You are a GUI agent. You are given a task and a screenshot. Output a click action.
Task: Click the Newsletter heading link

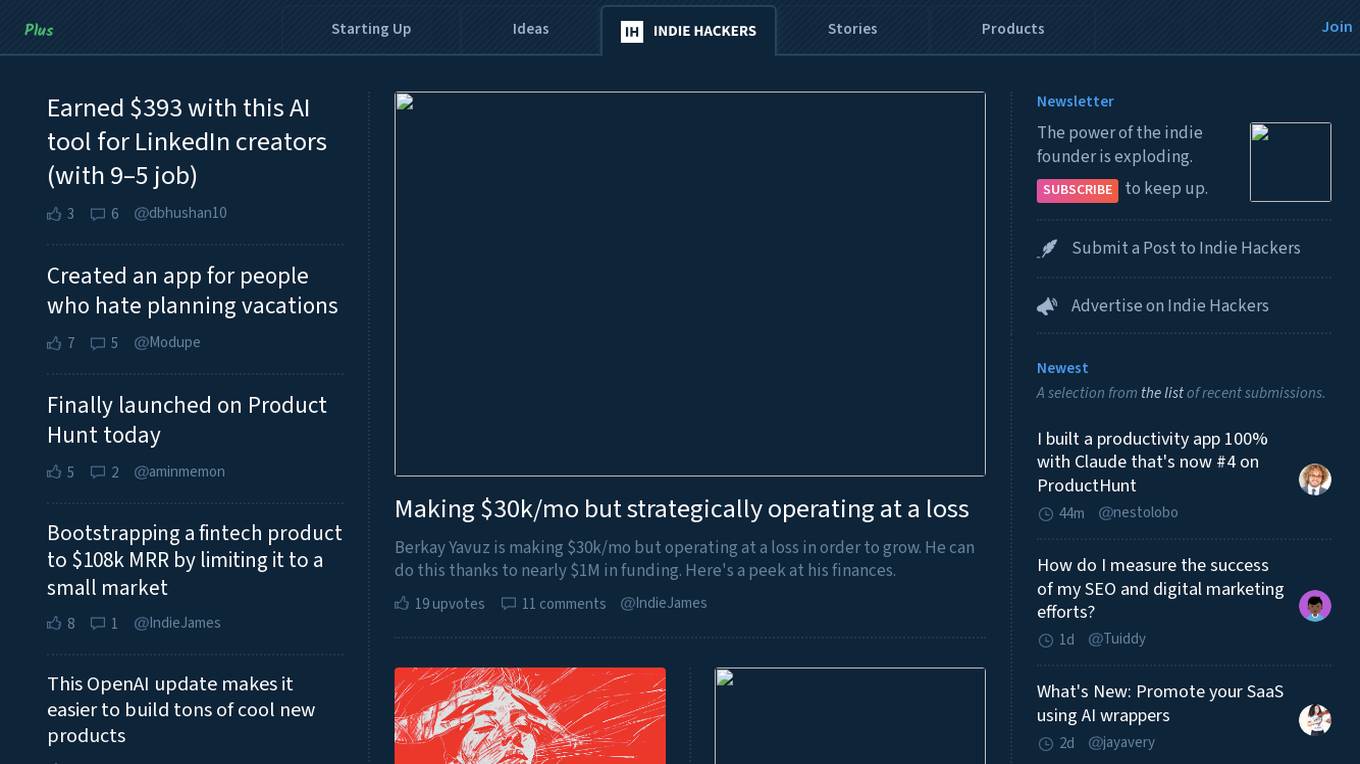pyautogui.click(x=1075, y=101)
